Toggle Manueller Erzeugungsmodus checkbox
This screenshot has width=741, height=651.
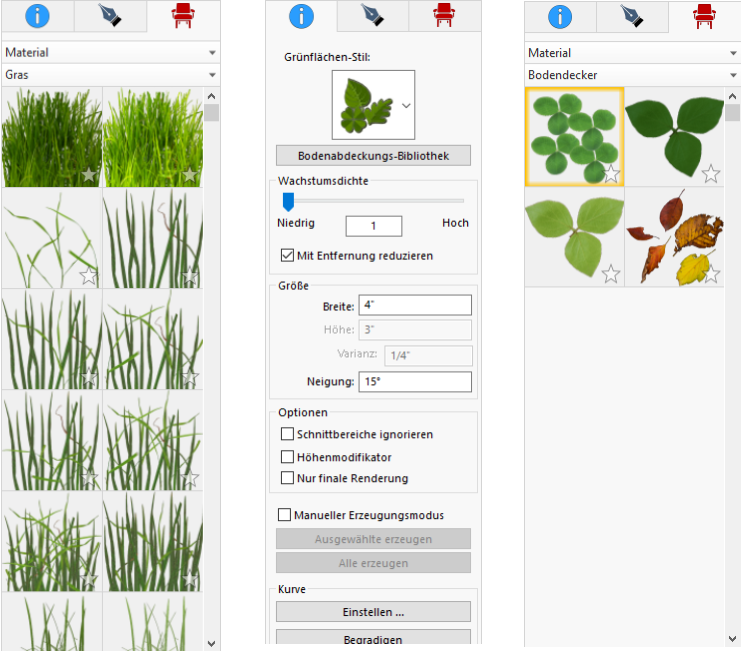(x=283, y=515)
